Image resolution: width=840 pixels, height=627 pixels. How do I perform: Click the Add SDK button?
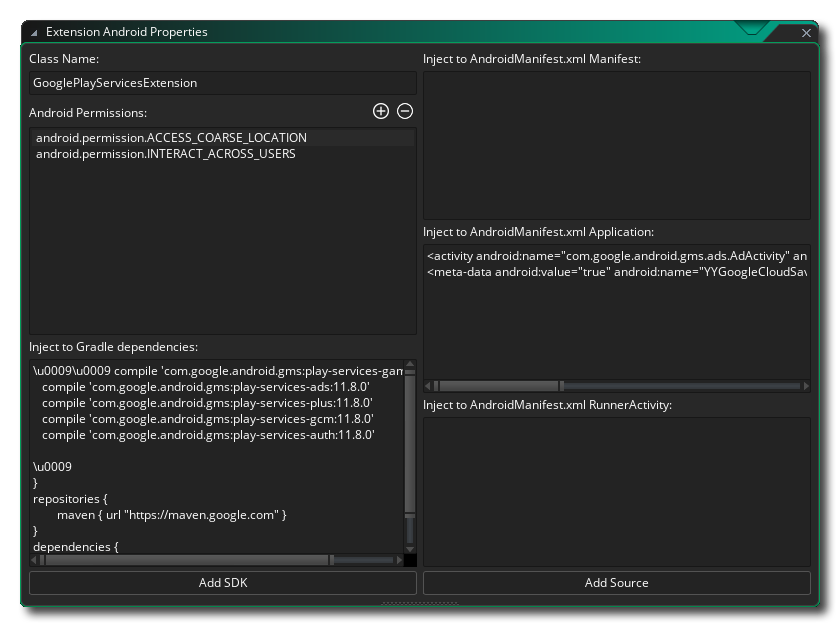pyautogui.click(x=223, y=583)
